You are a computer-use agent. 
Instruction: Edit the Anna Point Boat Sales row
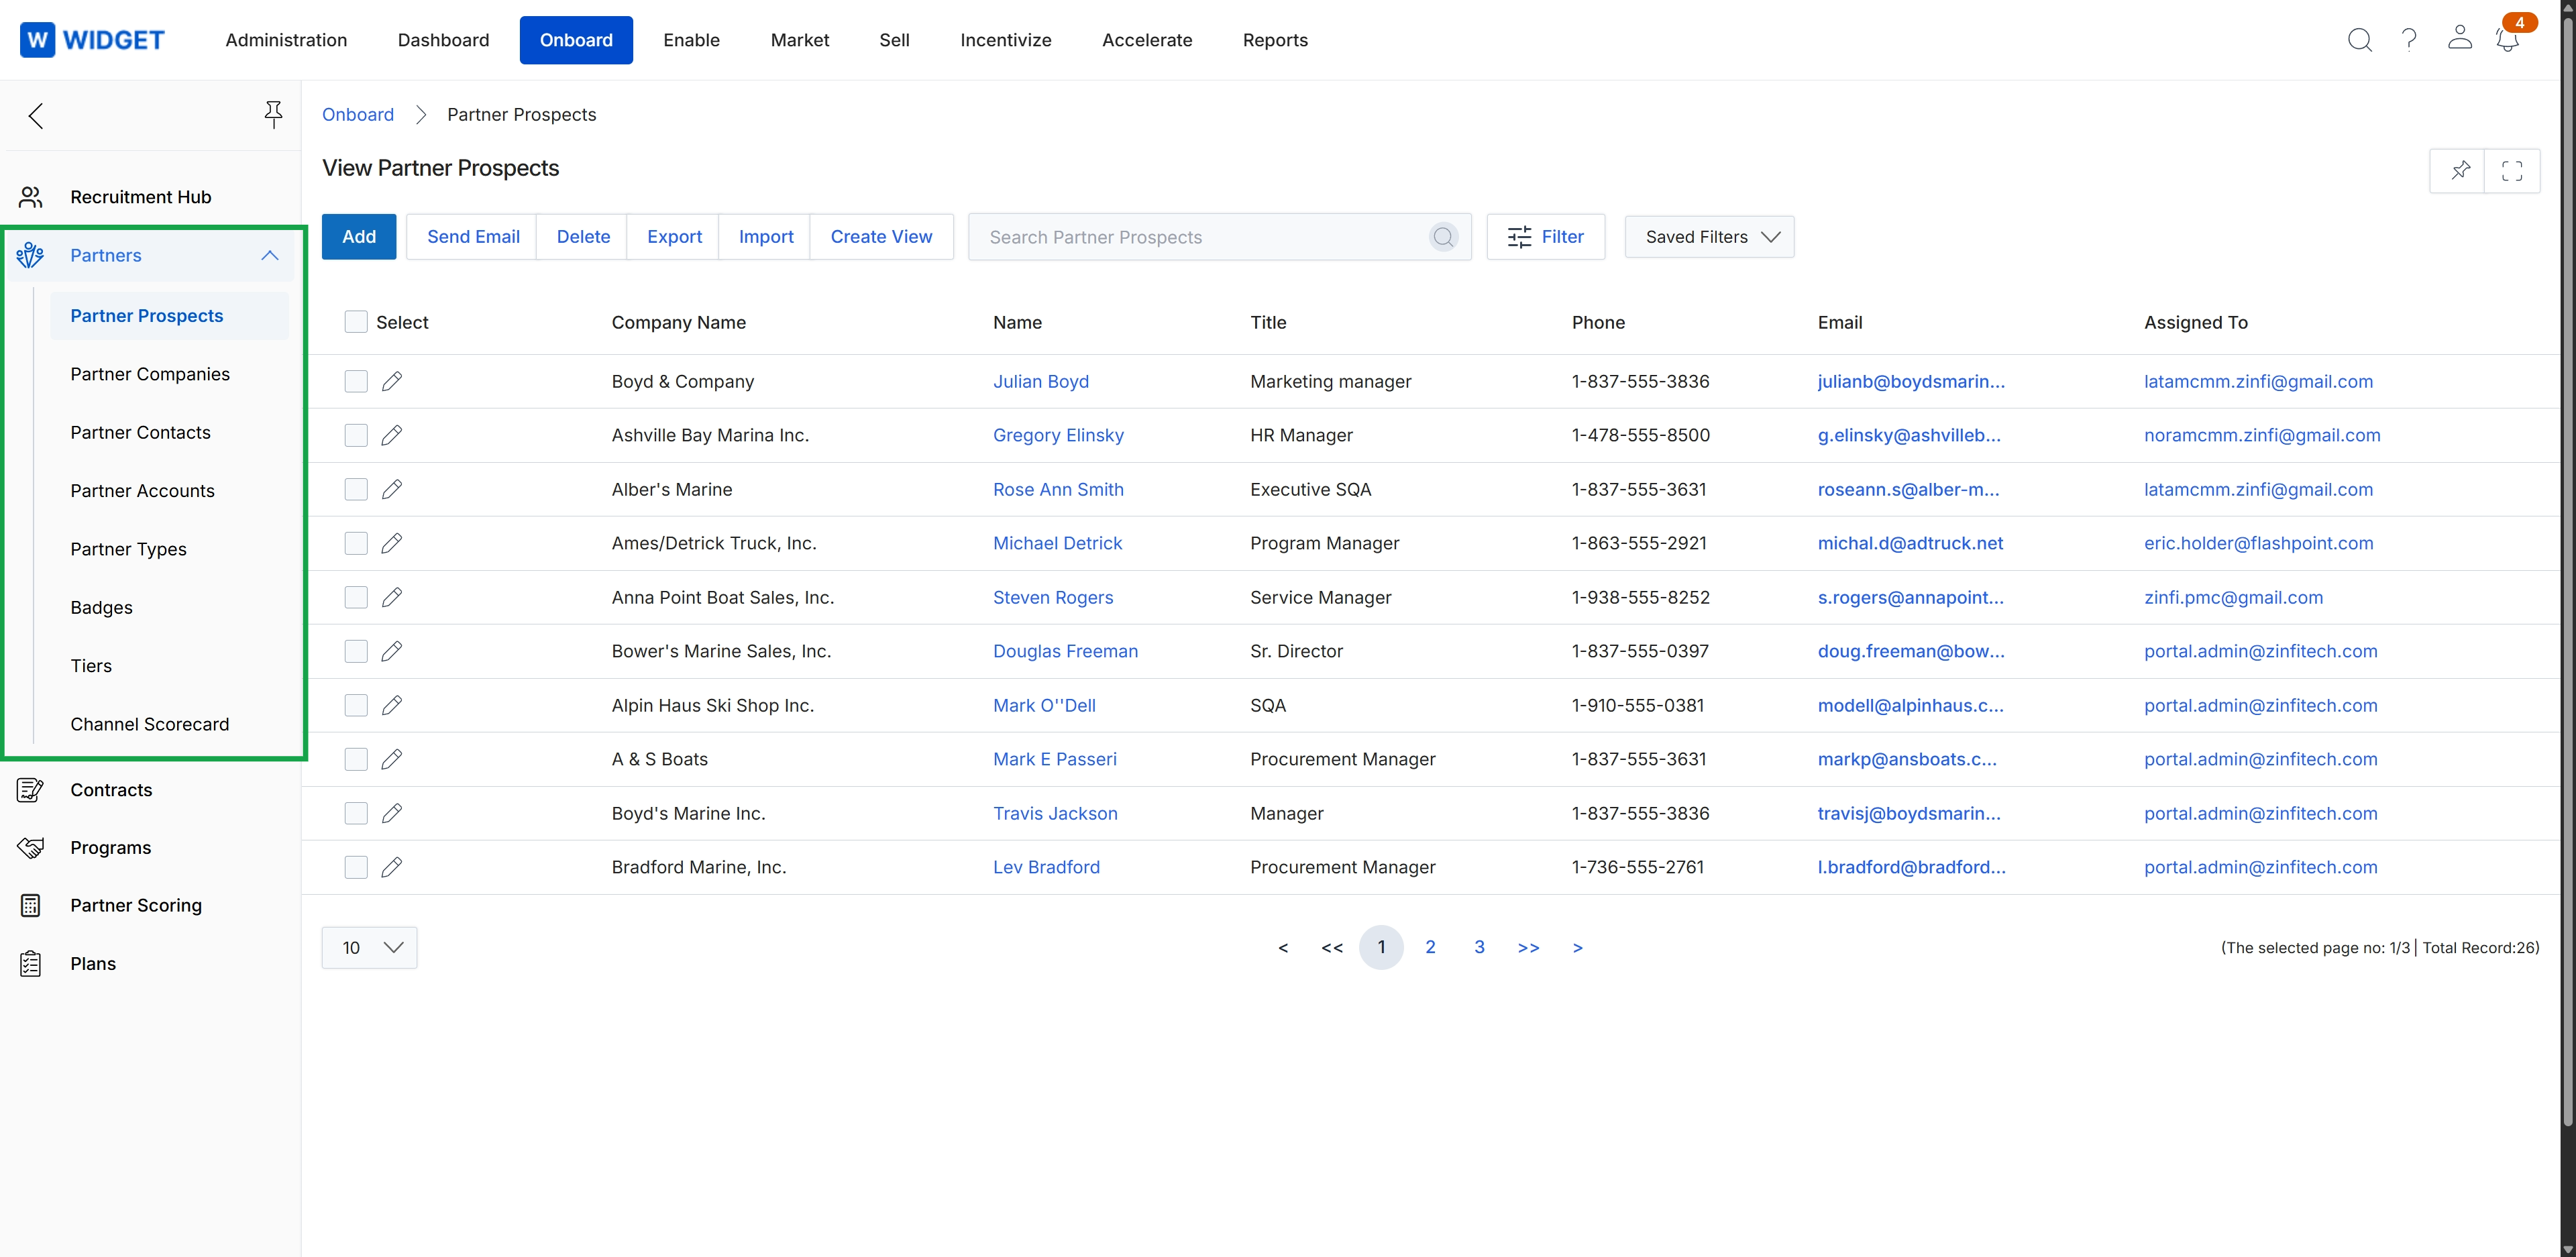click(x=392, y=597)
